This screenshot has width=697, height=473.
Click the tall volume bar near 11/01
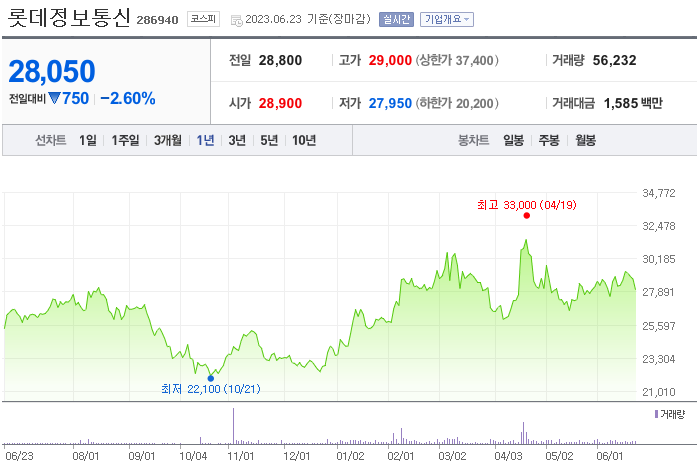[x=233, y=426]
